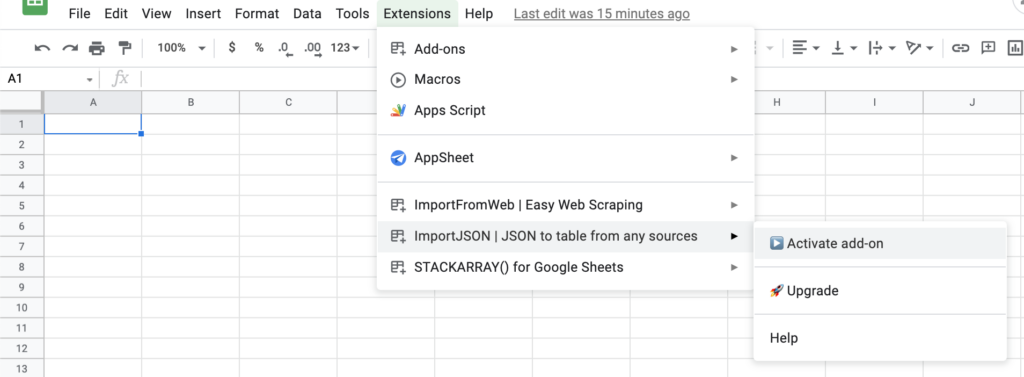Viewport: 1024px width, 377px height.
Task: Open text rotation dropdown
Action: [x=920, y=48]
